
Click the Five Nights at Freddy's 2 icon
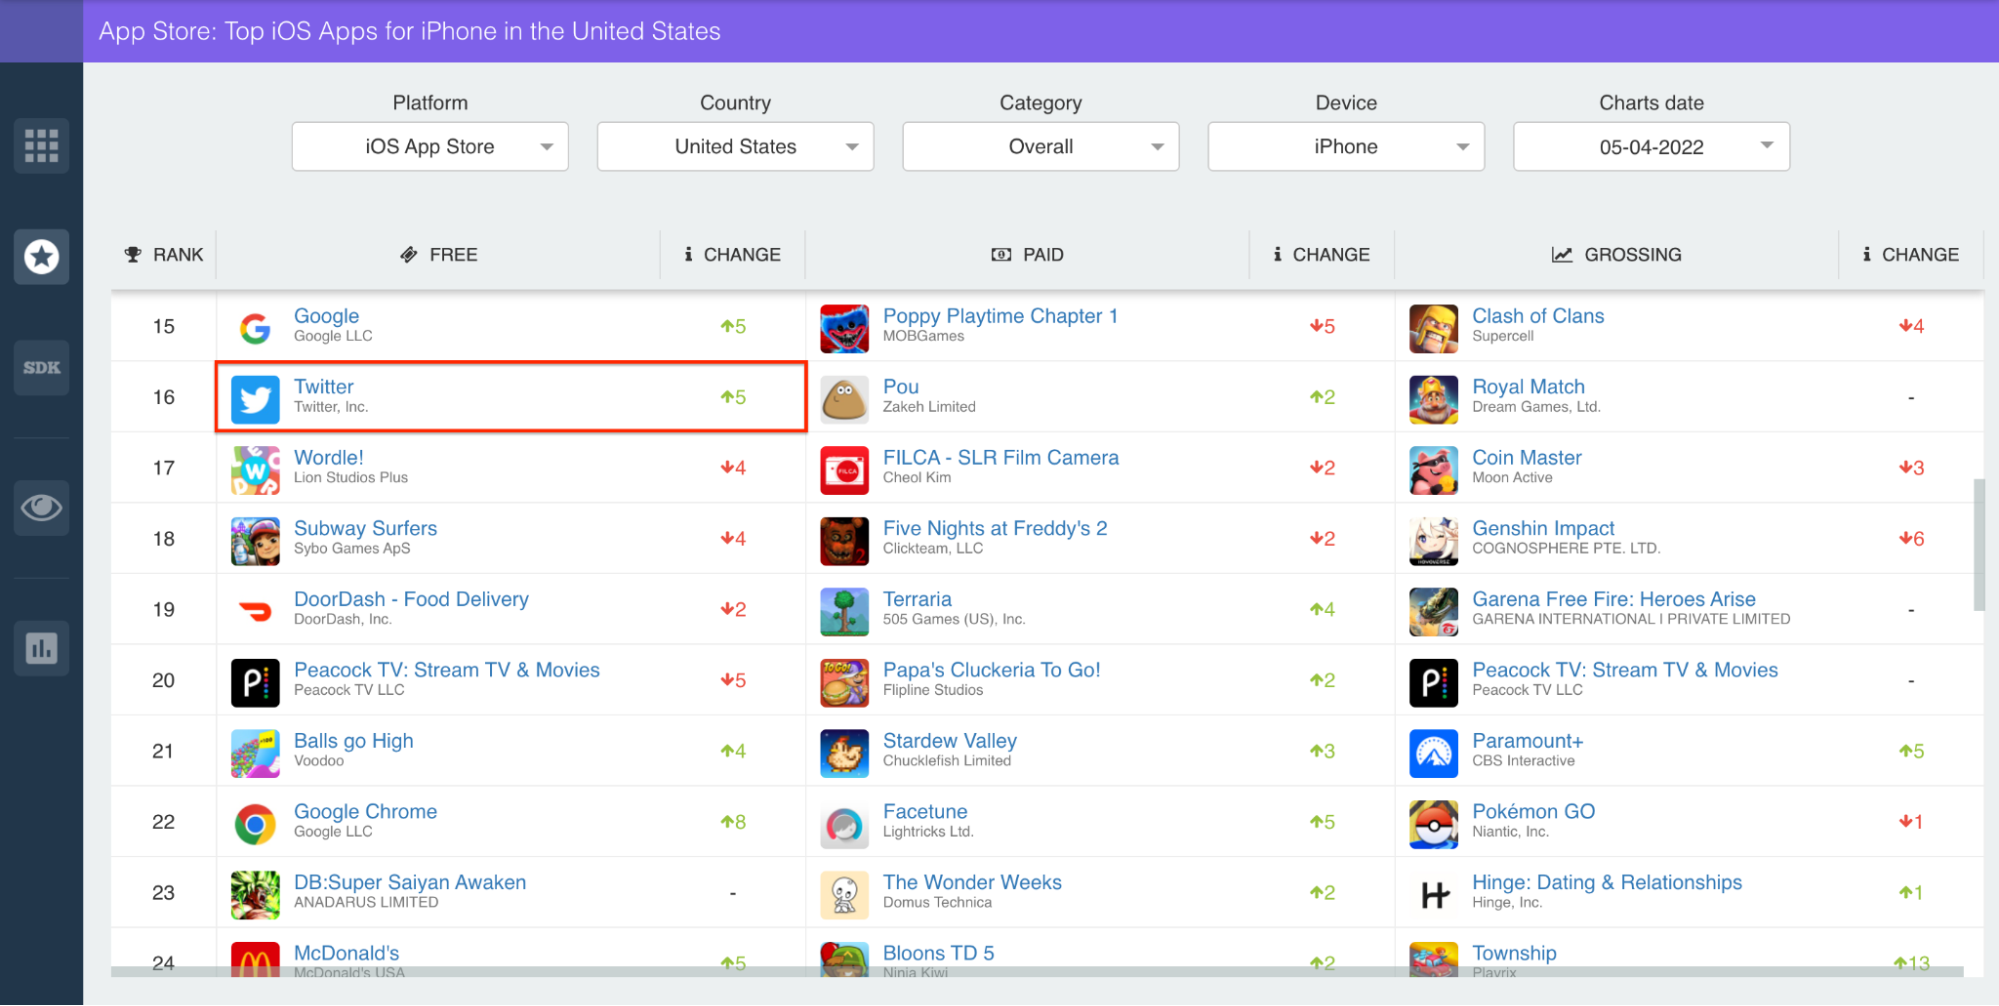844,540
